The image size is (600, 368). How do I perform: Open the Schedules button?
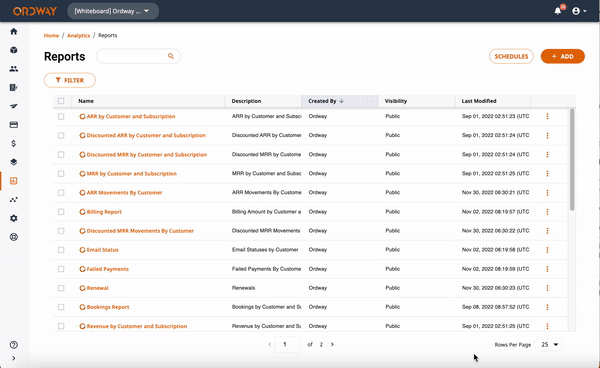coord(511,56)
